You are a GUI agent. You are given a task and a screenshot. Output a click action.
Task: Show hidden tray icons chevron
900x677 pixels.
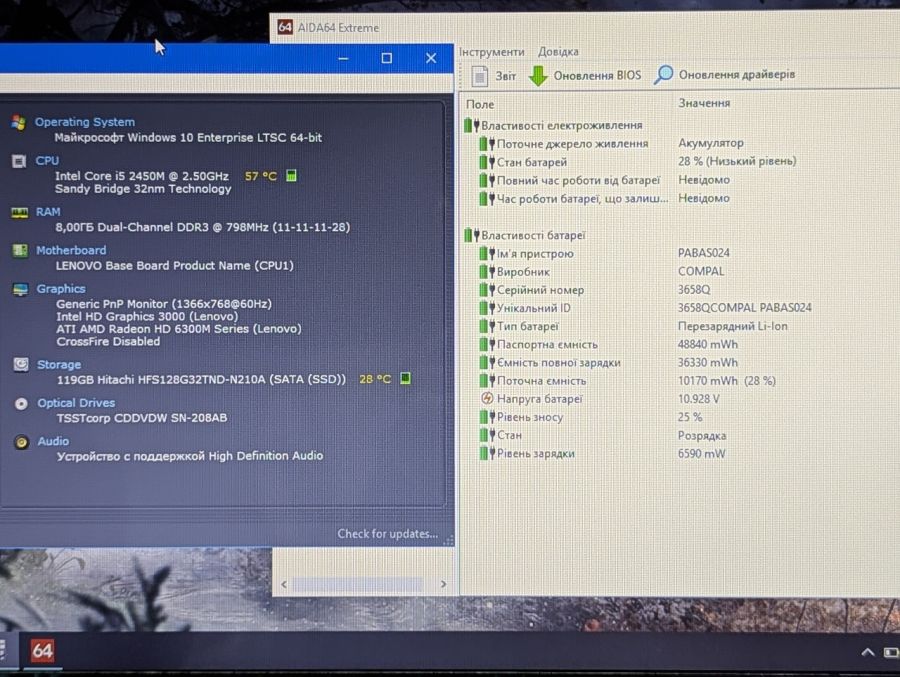[867, 652]
